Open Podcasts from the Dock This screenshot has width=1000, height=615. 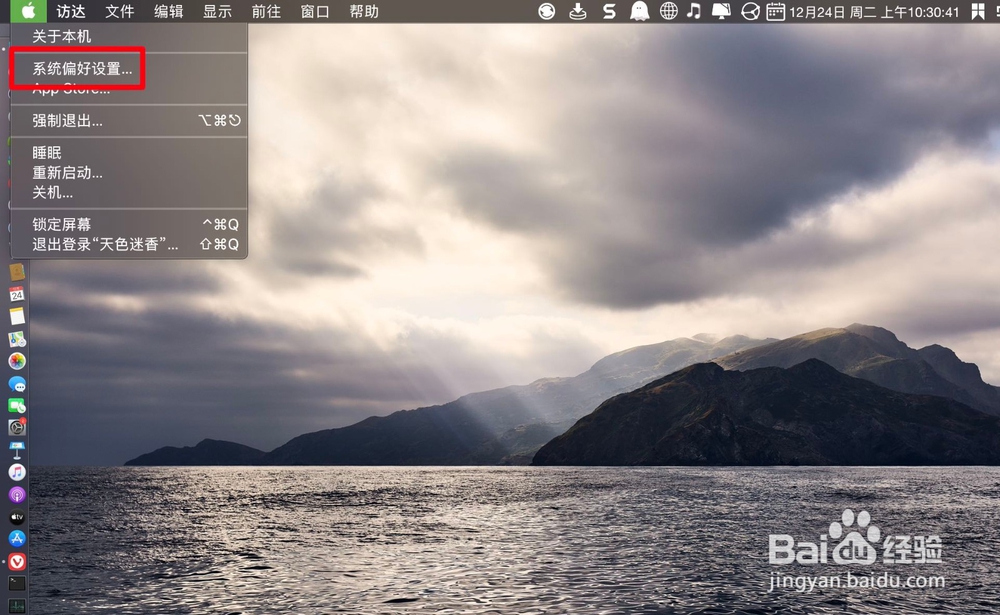17,494
